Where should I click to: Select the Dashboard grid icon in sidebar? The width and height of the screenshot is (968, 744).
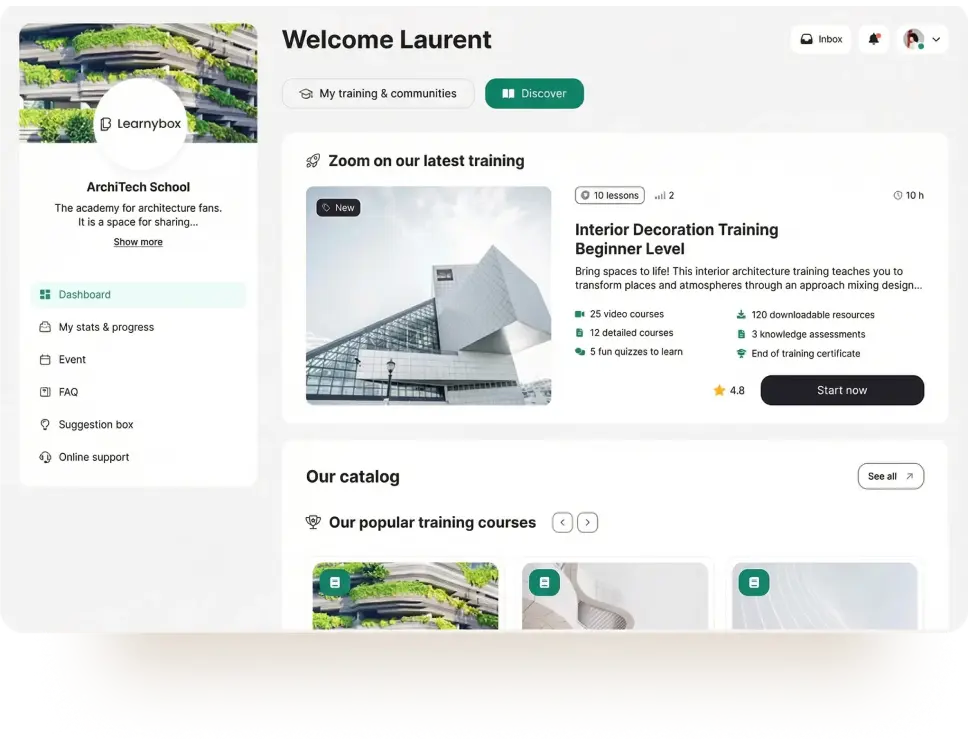[44, 294]
